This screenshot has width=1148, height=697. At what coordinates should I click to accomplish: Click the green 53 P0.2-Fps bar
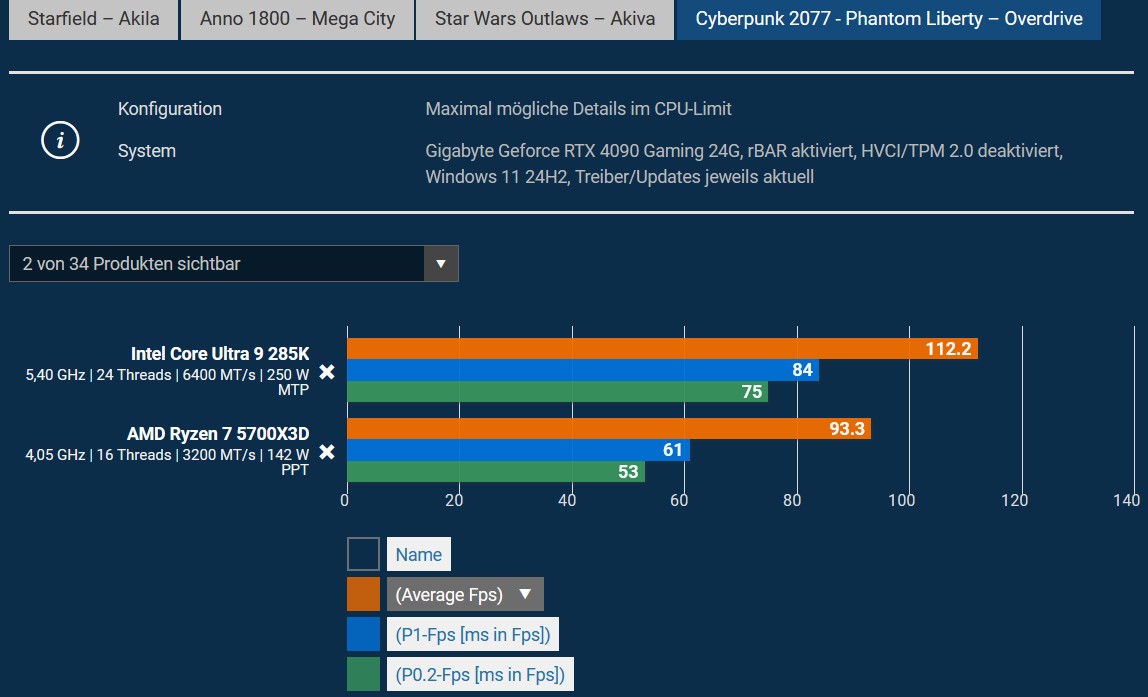pos(496,471)
